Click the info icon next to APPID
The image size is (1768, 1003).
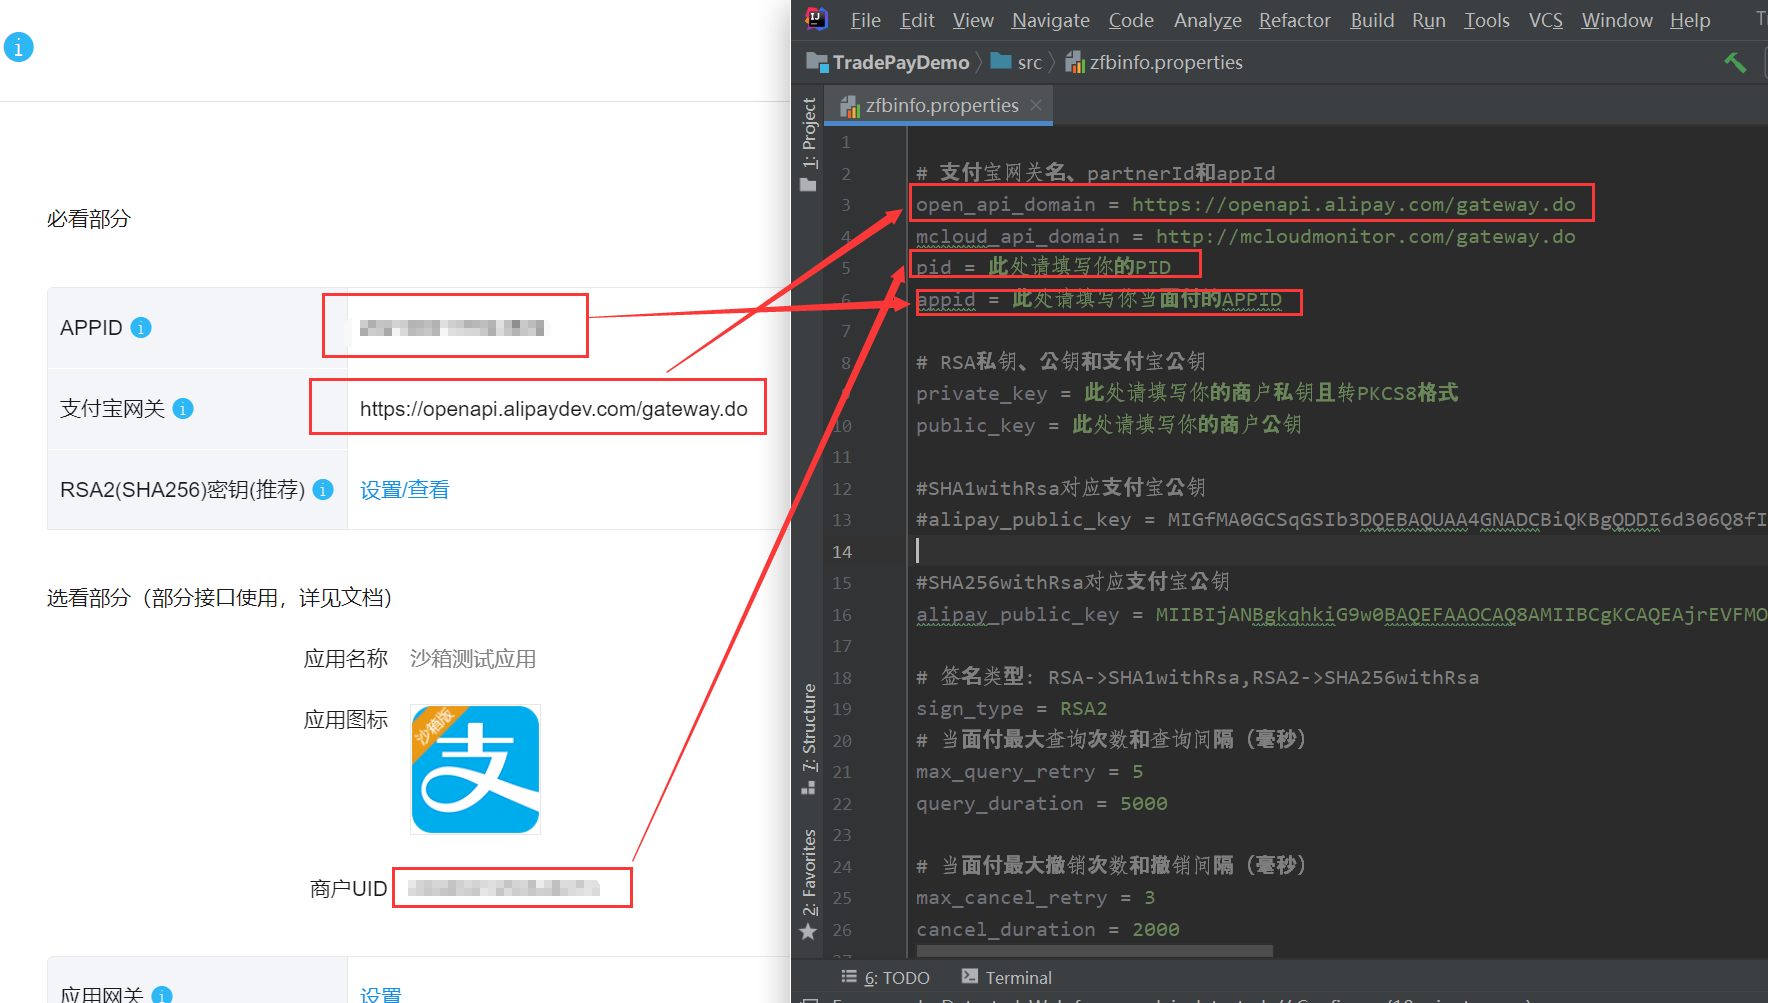(x=141, y=328)
